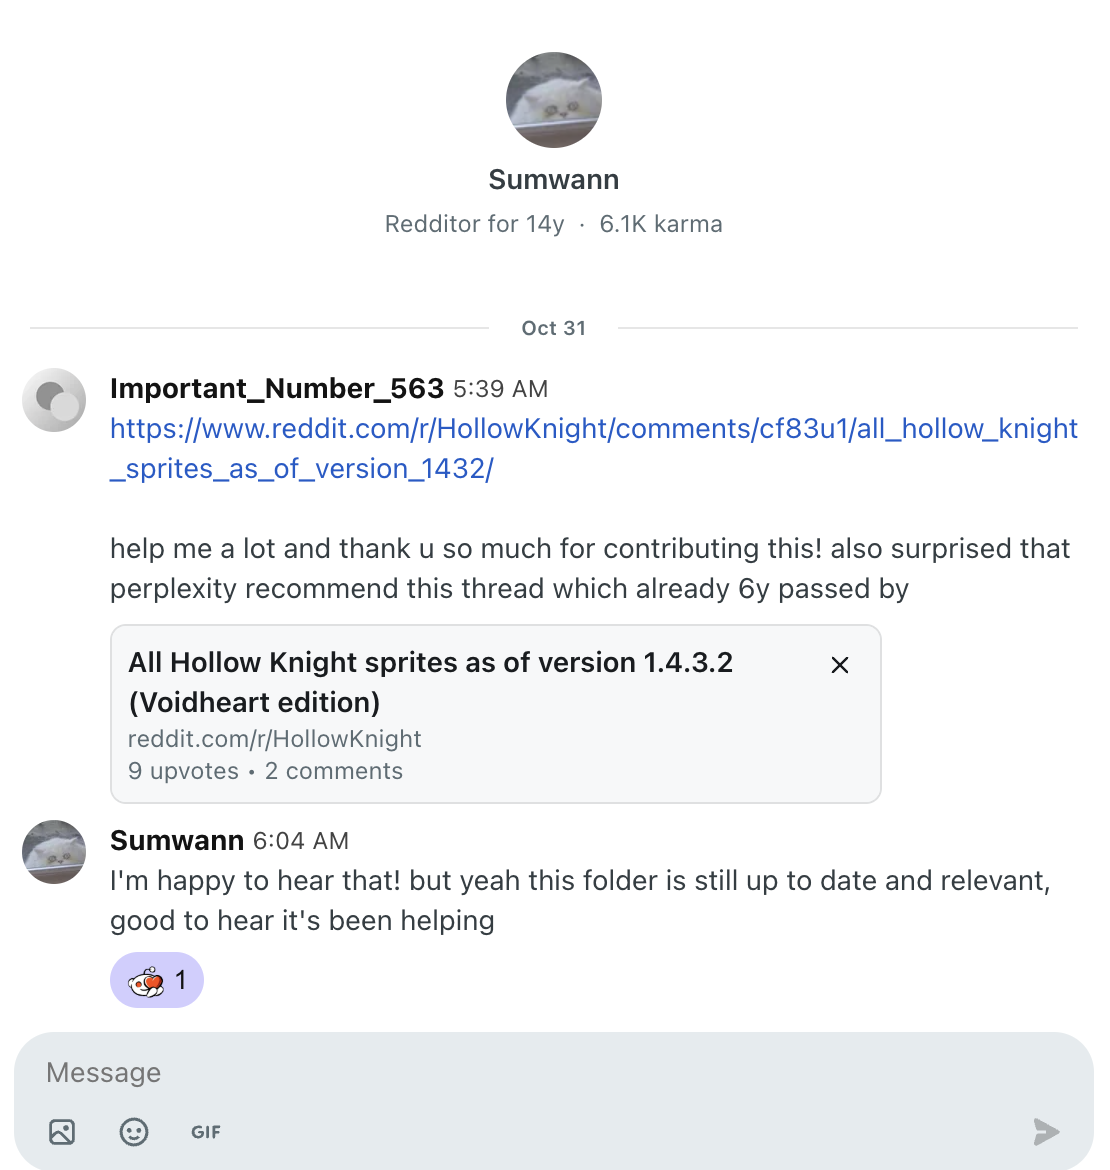Open the image upload icon in message bar
Image resolution: width=1110 pixels, height=1170 pixels.
point(61,1132)
